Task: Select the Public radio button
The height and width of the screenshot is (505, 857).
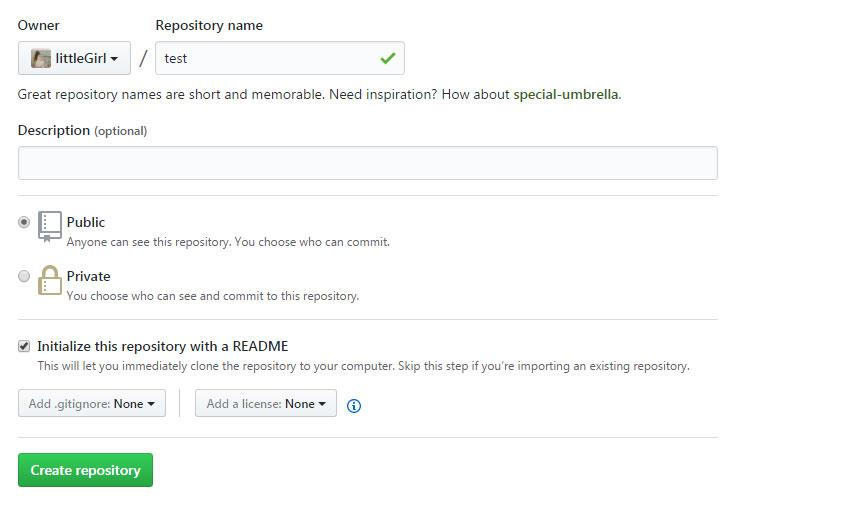Action: (24, 223)
